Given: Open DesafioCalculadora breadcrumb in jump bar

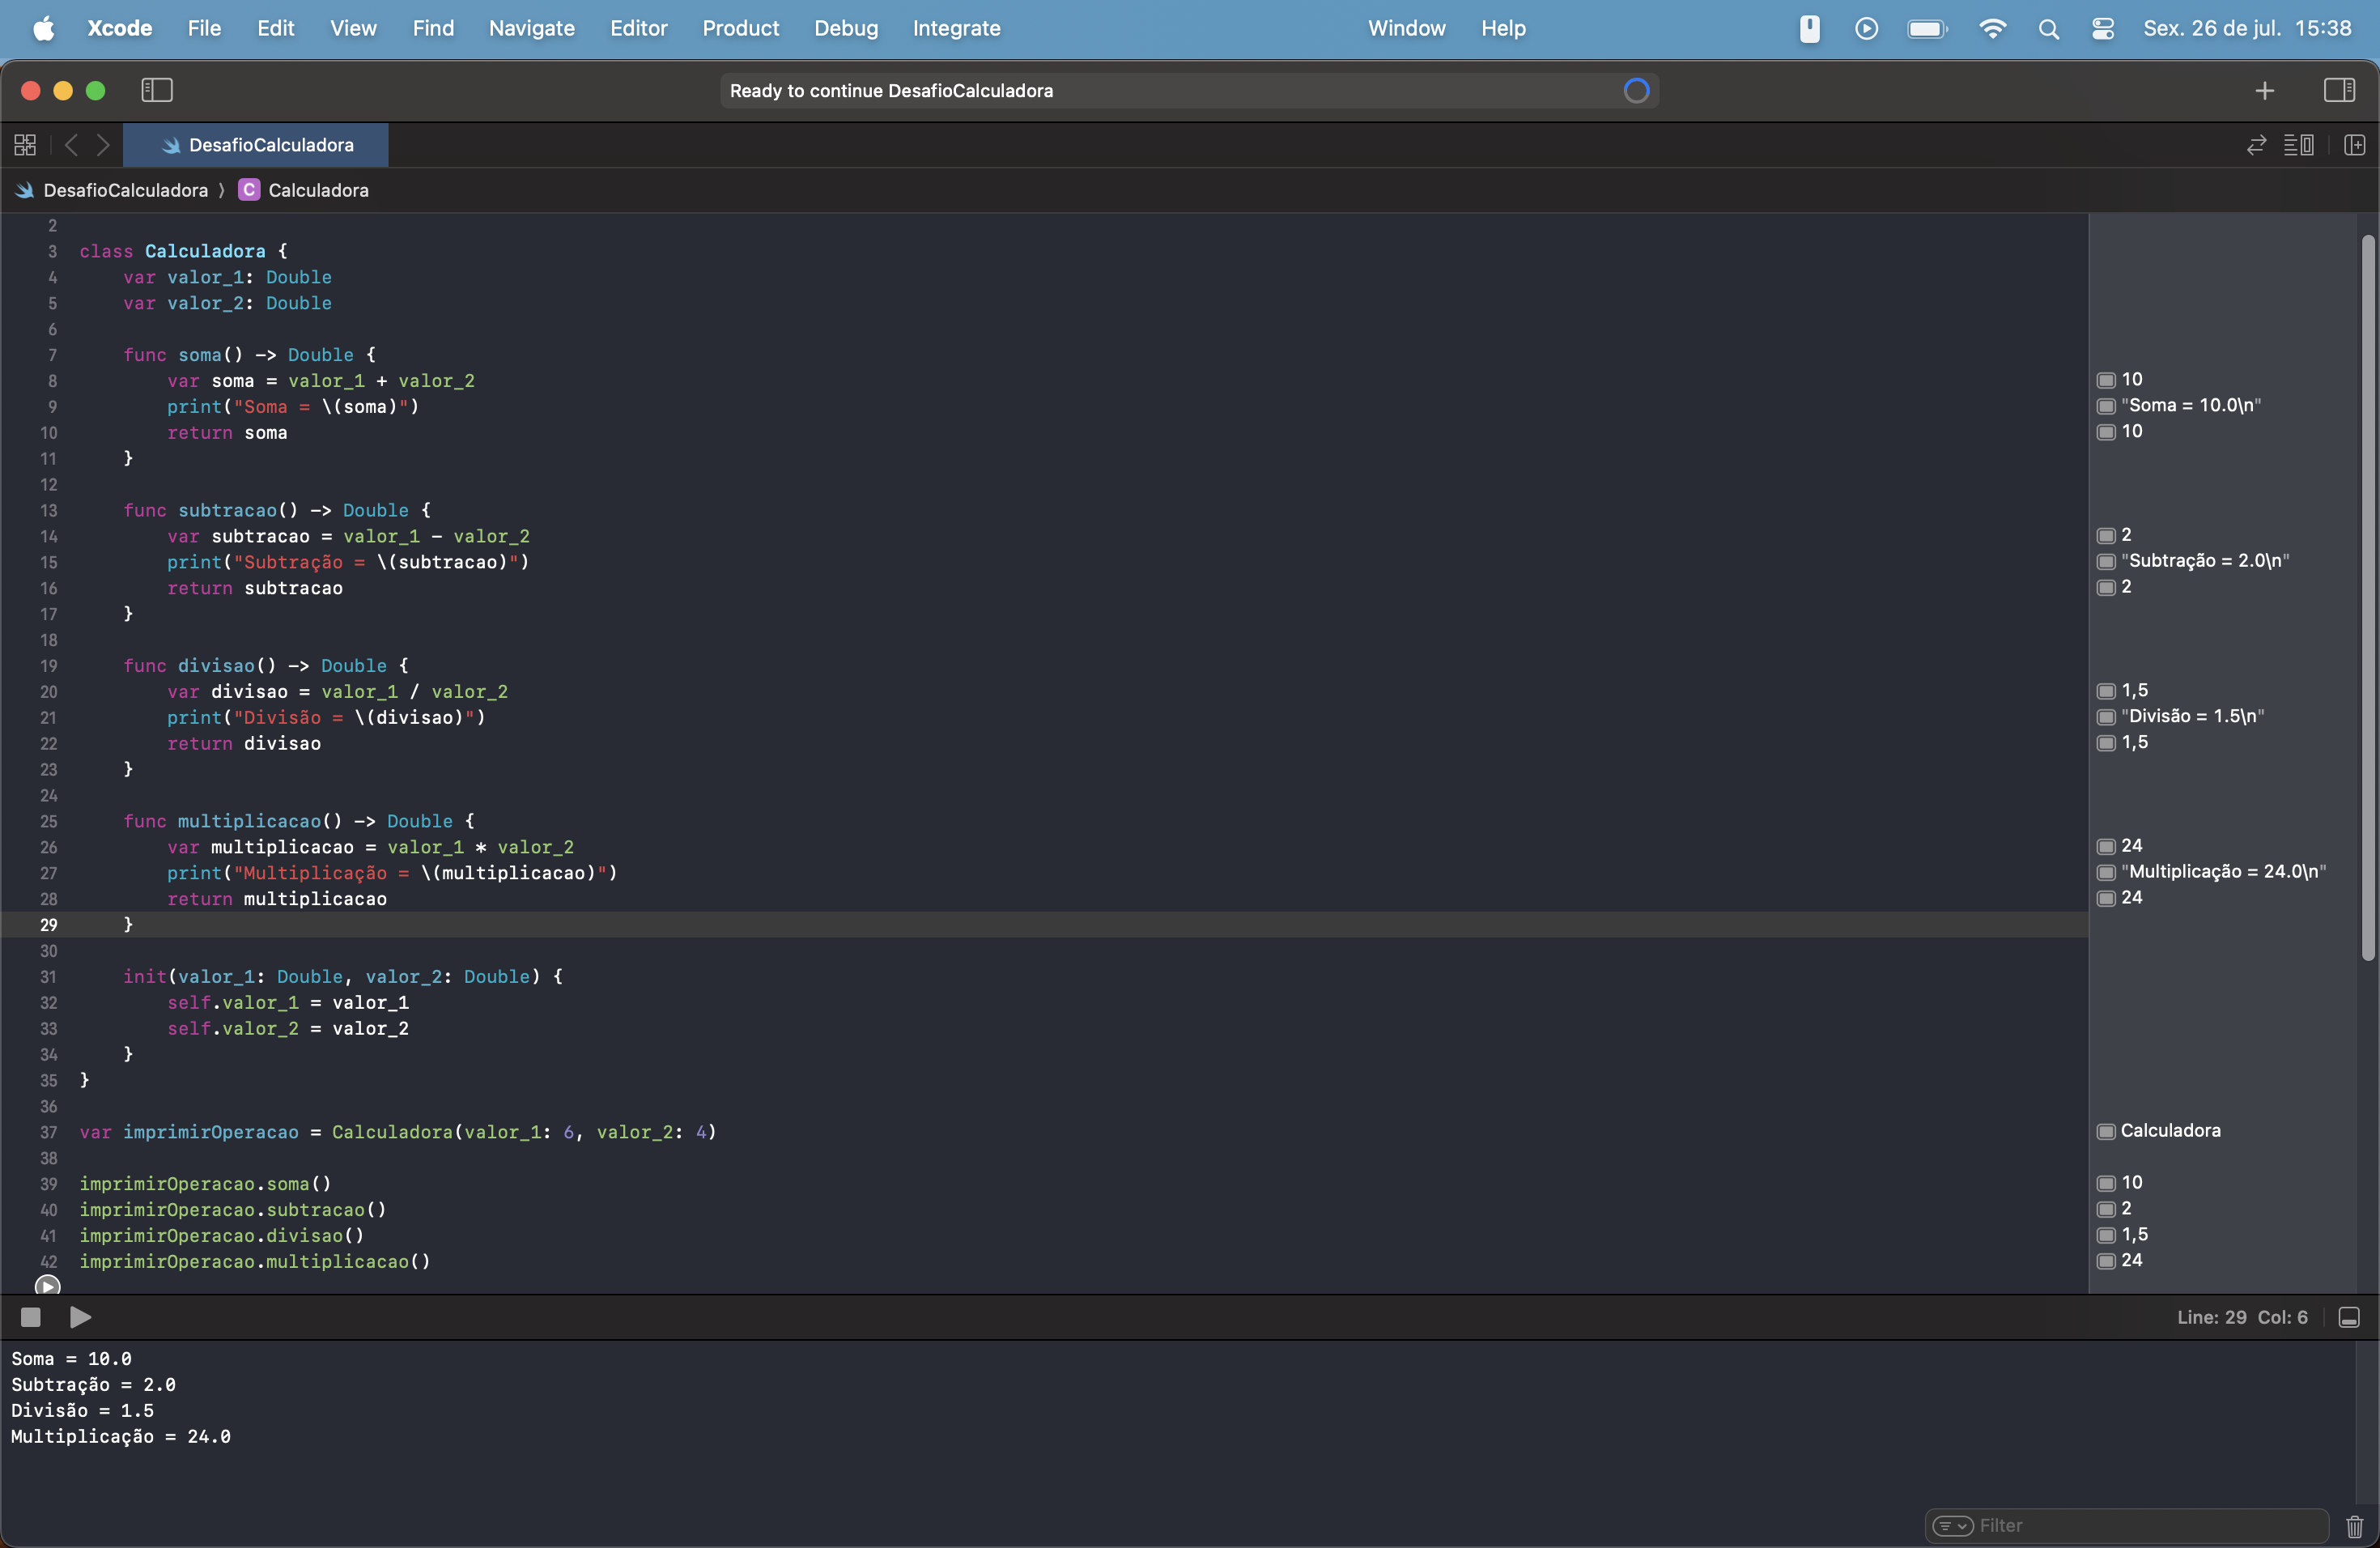Looking at the screenshot, I should tap(113, 190).
